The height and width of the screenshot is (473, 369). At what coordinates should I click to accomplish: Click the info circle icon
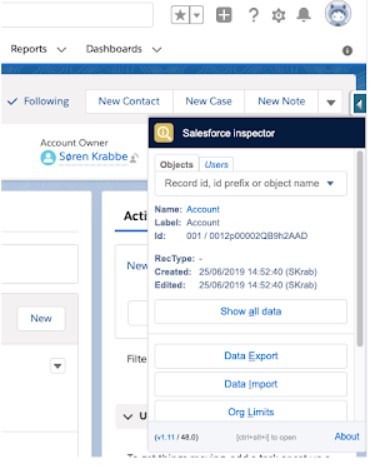pyautogui.click(x=347, y=51)
